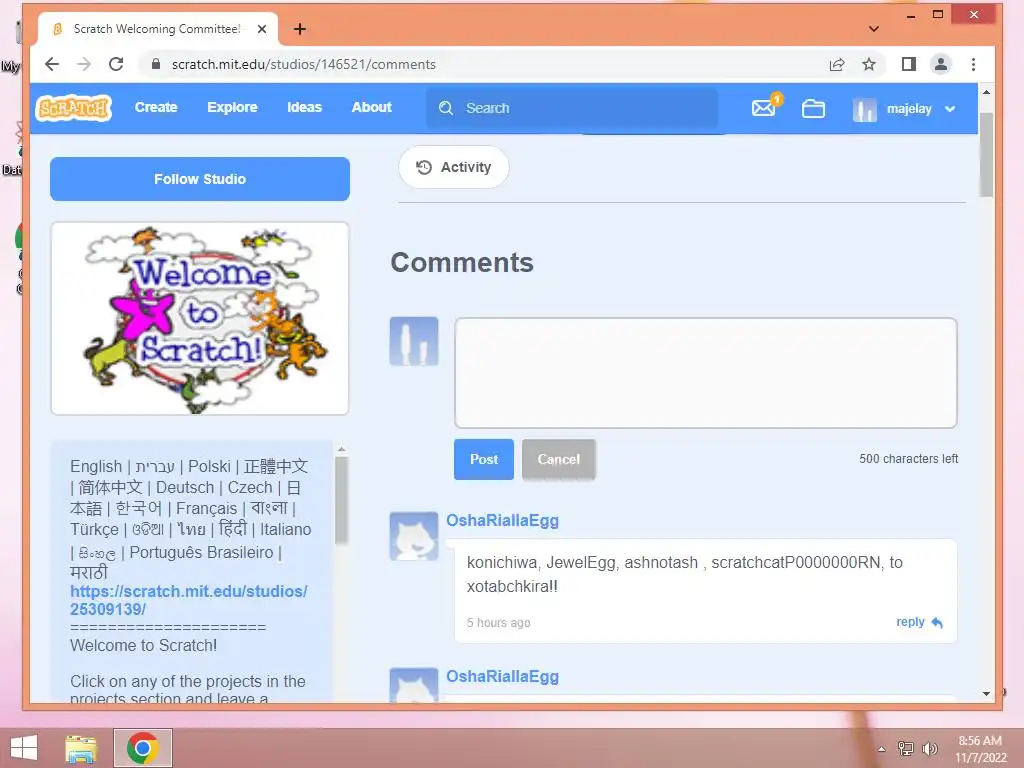Click the description scrollbar up arrow
The height and width of the screenshot is (768, 1024).
click(x=342, y=449)
